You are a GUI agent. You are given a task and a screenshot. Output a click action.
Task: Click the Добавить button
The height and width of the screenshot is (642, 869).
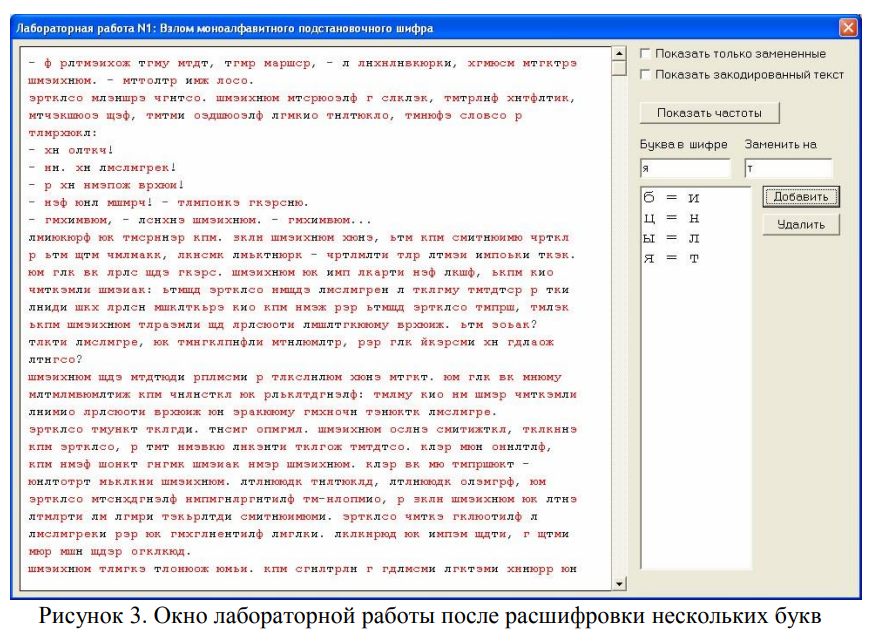pos(801,197)
